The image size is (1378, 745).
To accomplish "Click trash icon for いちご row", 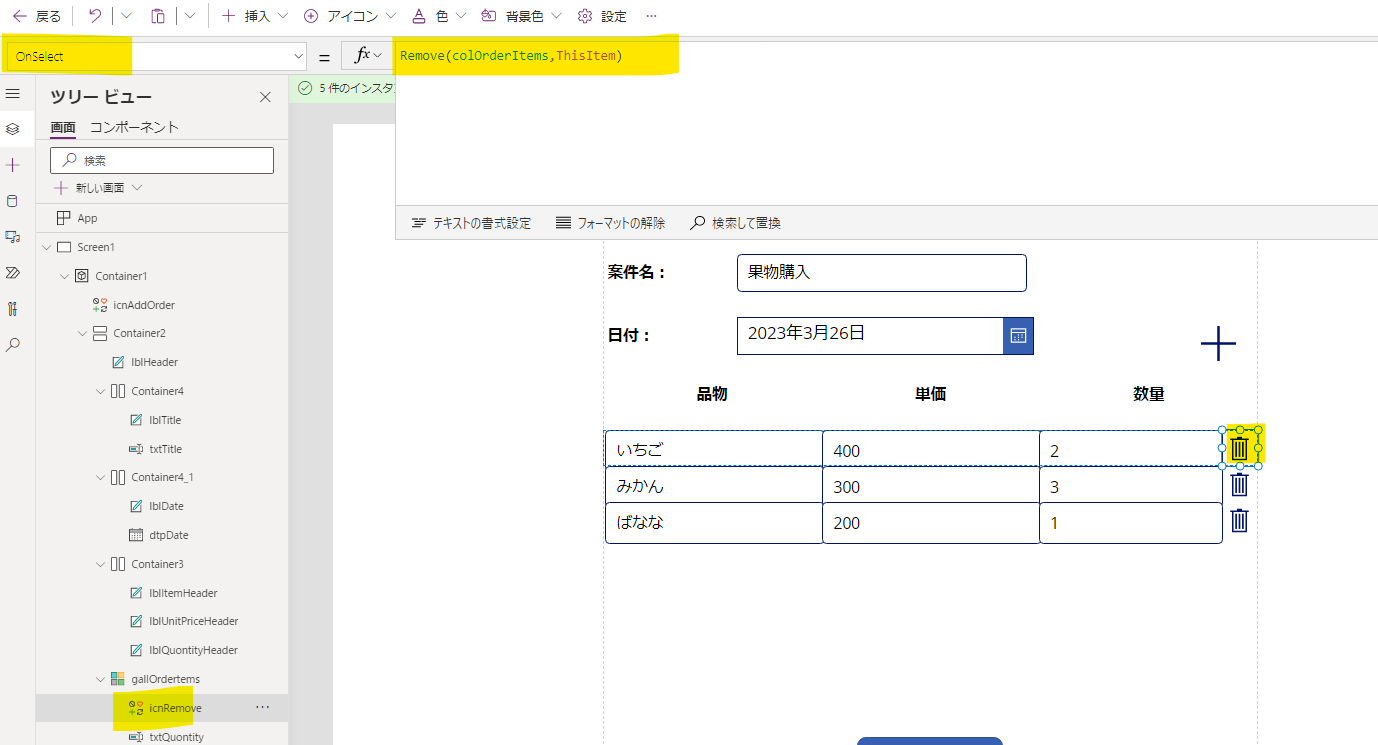I will [1240, 448].
